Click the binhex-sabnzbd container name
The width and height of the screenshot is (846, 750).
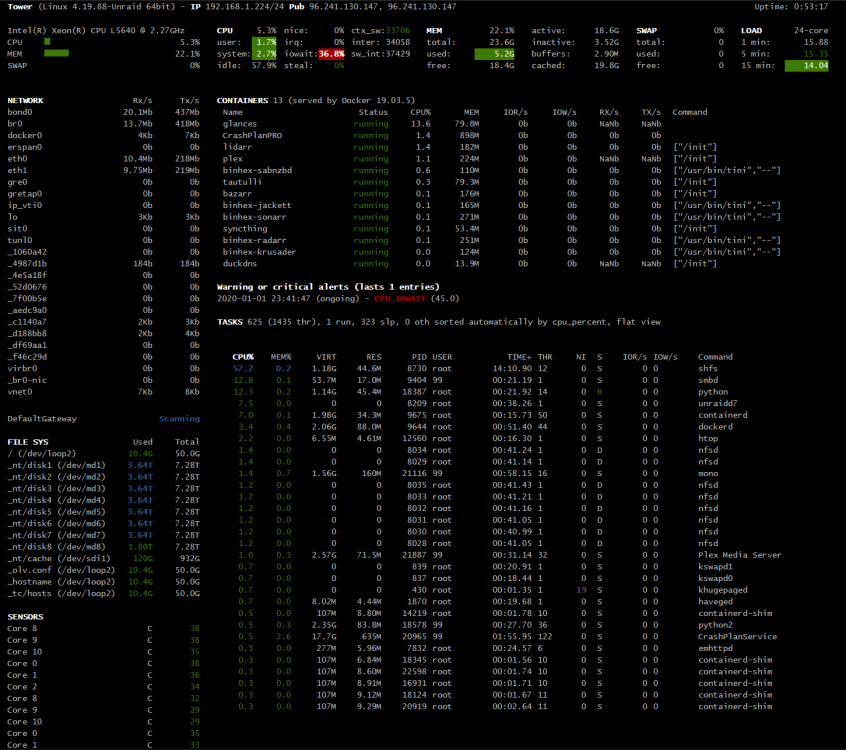coord(257,171)
